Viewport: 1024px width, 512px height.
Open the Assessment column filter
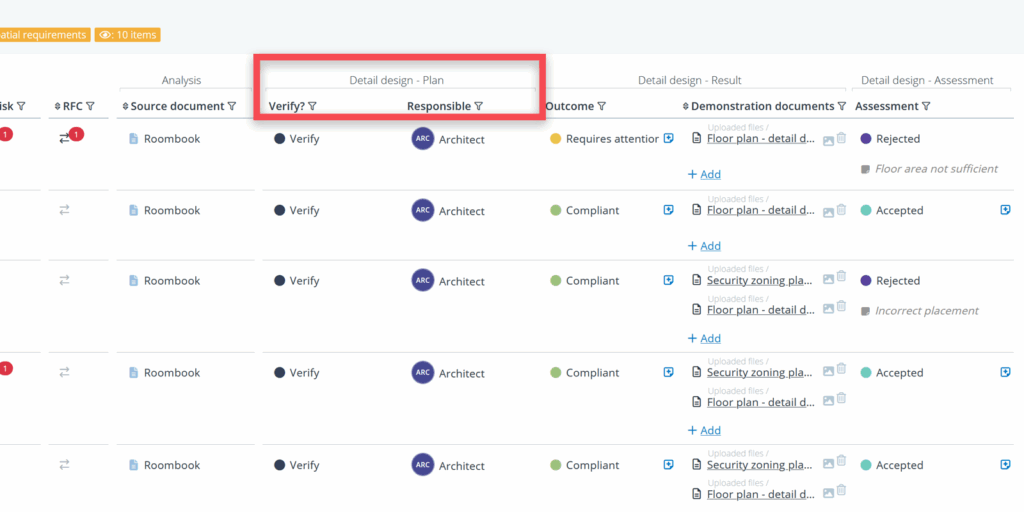pyautogui.click(x=926, y=106)
